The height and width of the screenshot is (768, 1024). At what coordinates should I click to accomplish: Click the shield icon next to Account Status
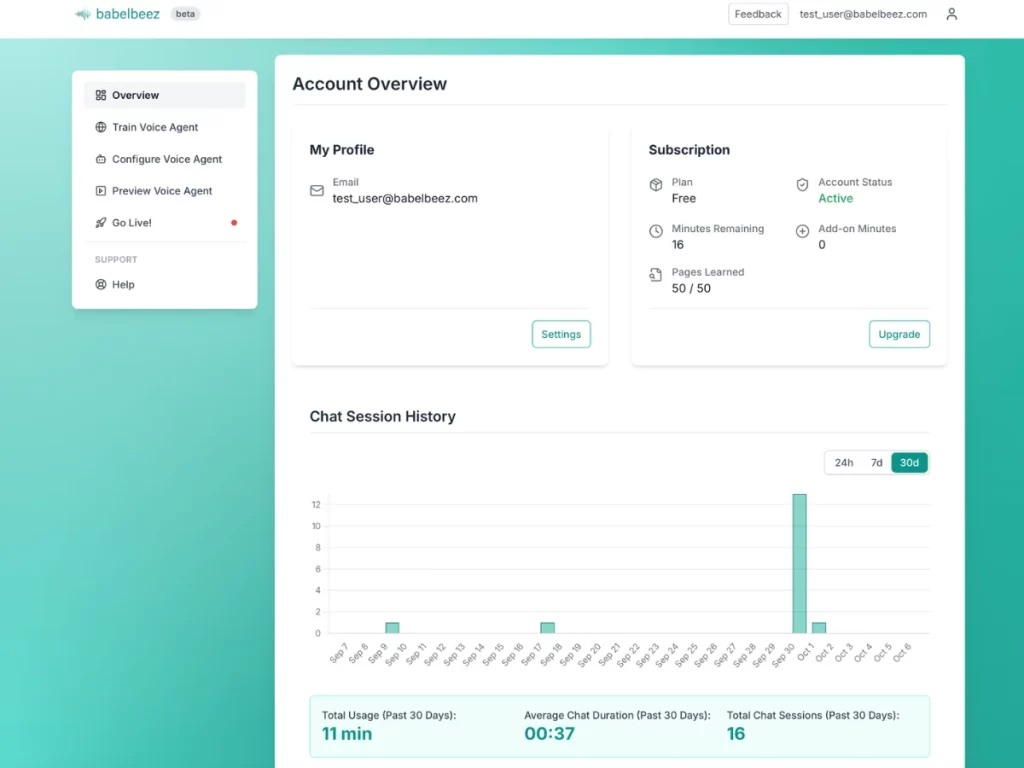point(803,185)
